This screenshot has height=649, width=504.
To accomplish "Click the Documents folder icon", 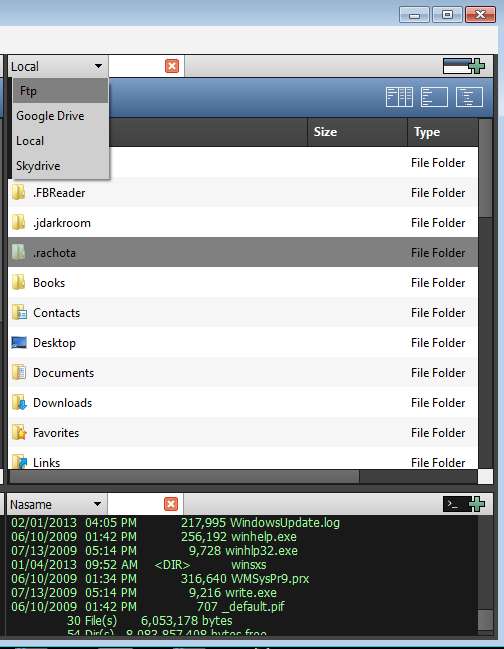I will 19,373.
